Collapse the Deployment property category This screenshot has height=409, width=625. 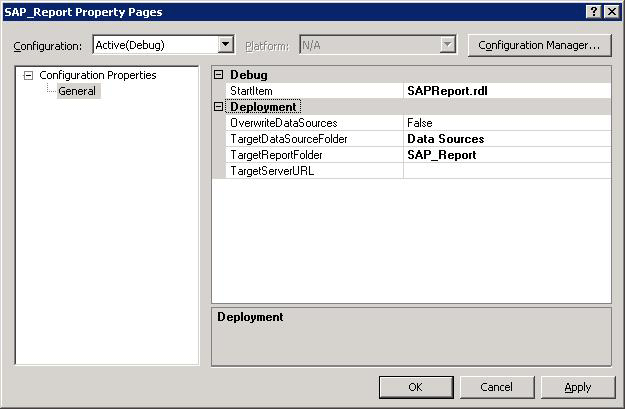click(218, 106)
